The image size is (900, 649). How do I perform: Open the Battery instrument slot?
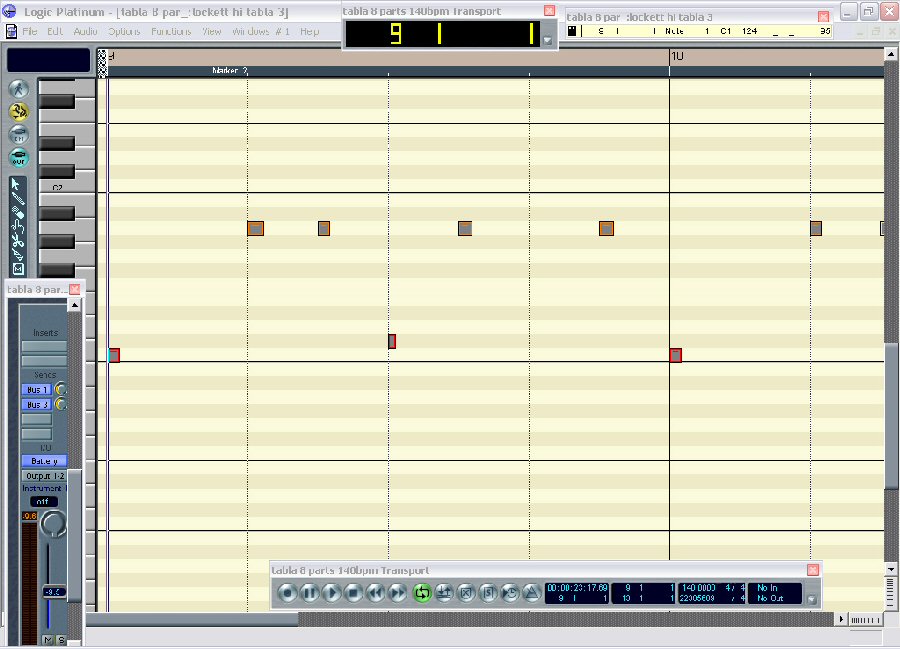[x=43, y=461]
